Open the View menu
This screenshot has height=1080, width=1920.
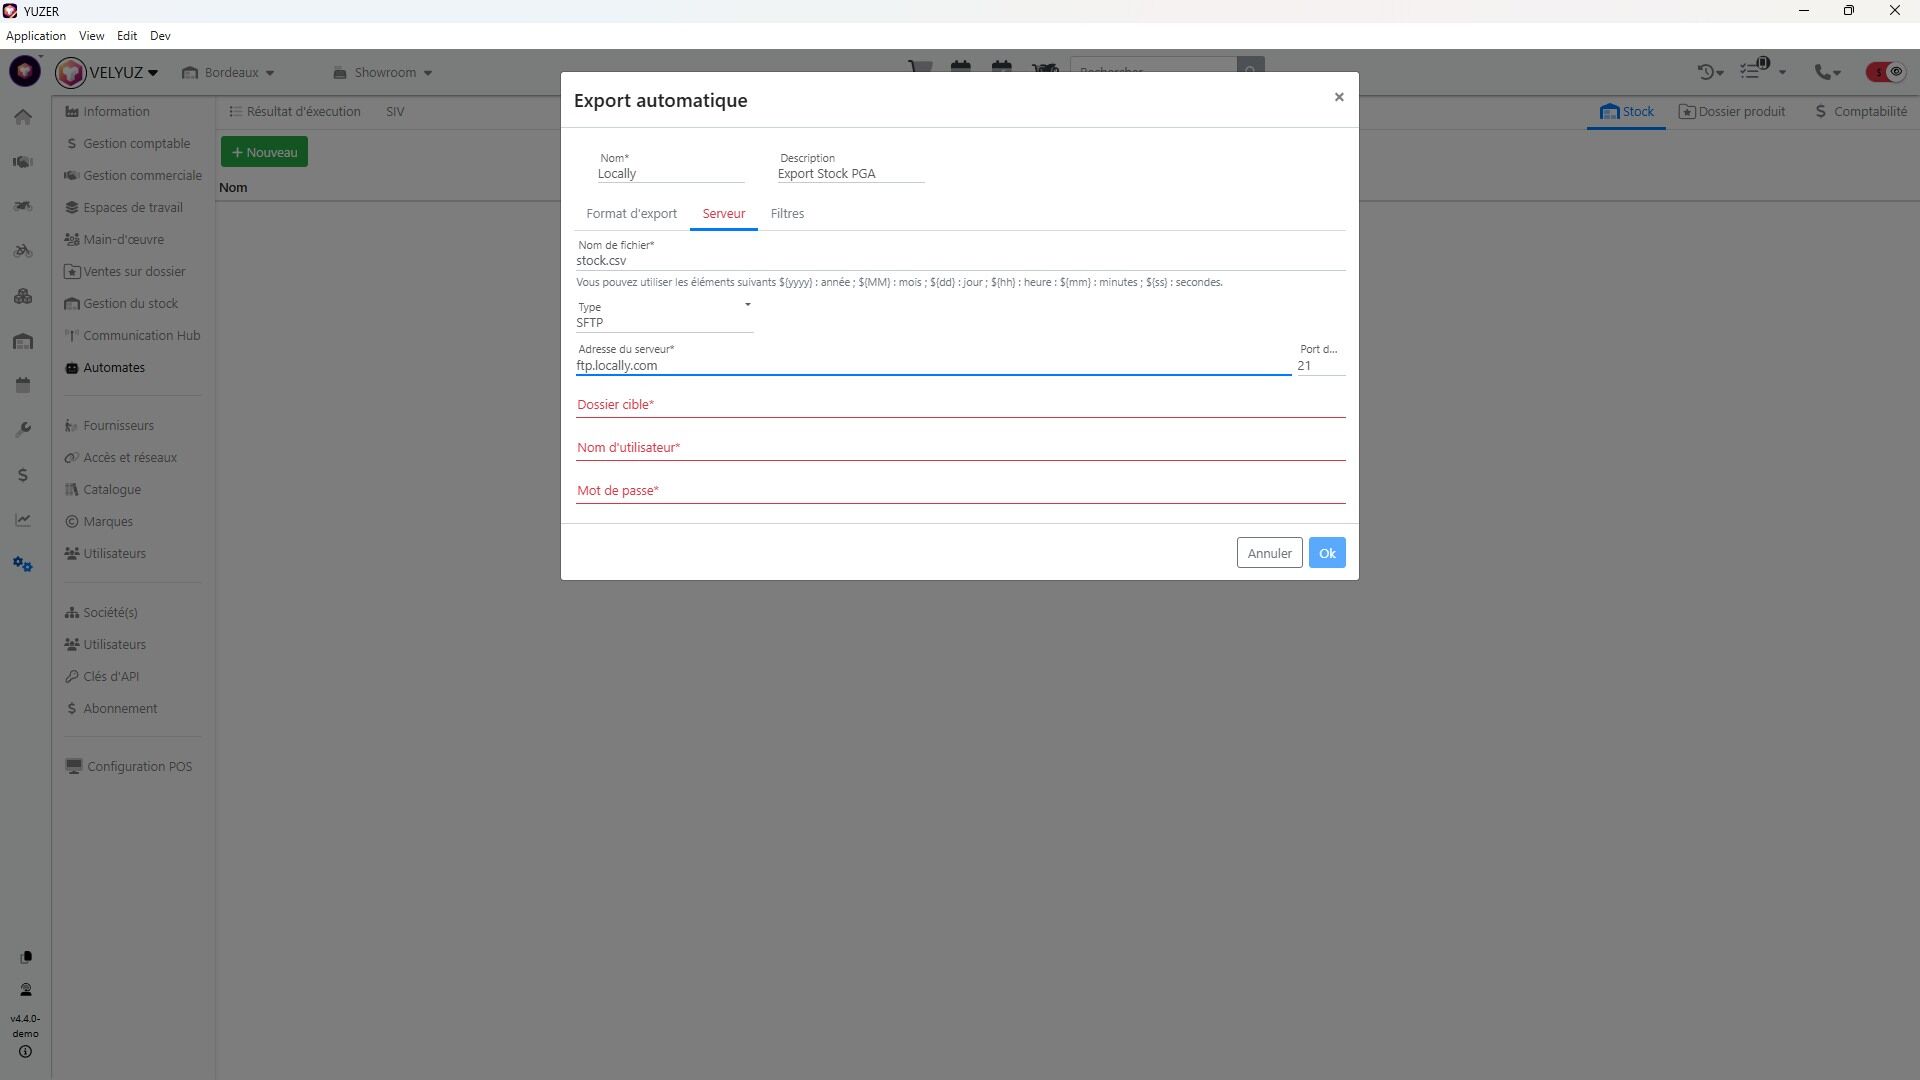click(x=91, y=36)
